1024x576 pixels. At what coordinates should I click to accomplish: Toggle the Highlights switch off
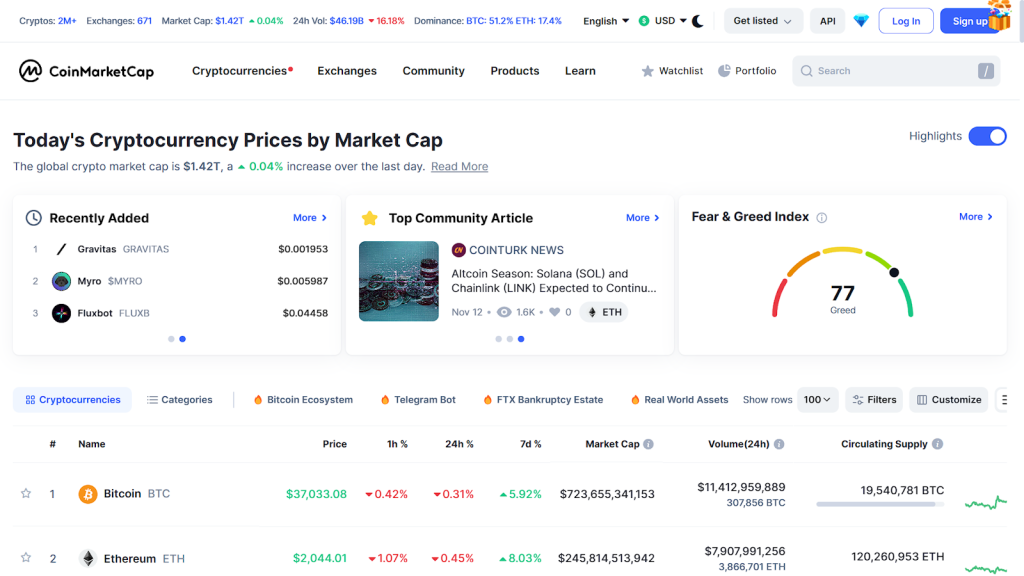[987, 136]
